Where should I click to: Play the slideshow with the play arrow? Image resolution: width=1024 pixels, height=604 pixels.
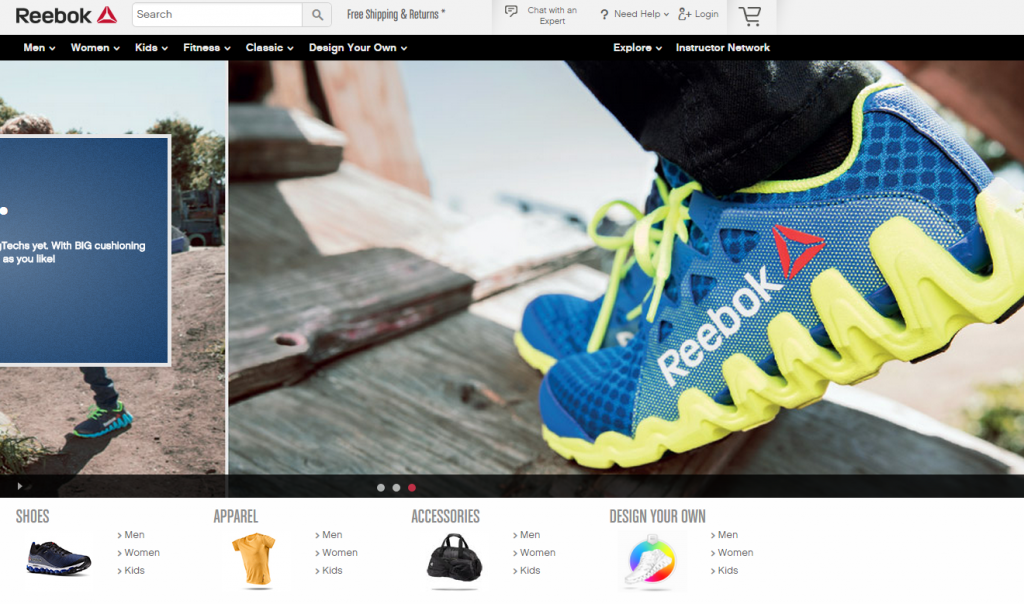(x=20, y=486)
